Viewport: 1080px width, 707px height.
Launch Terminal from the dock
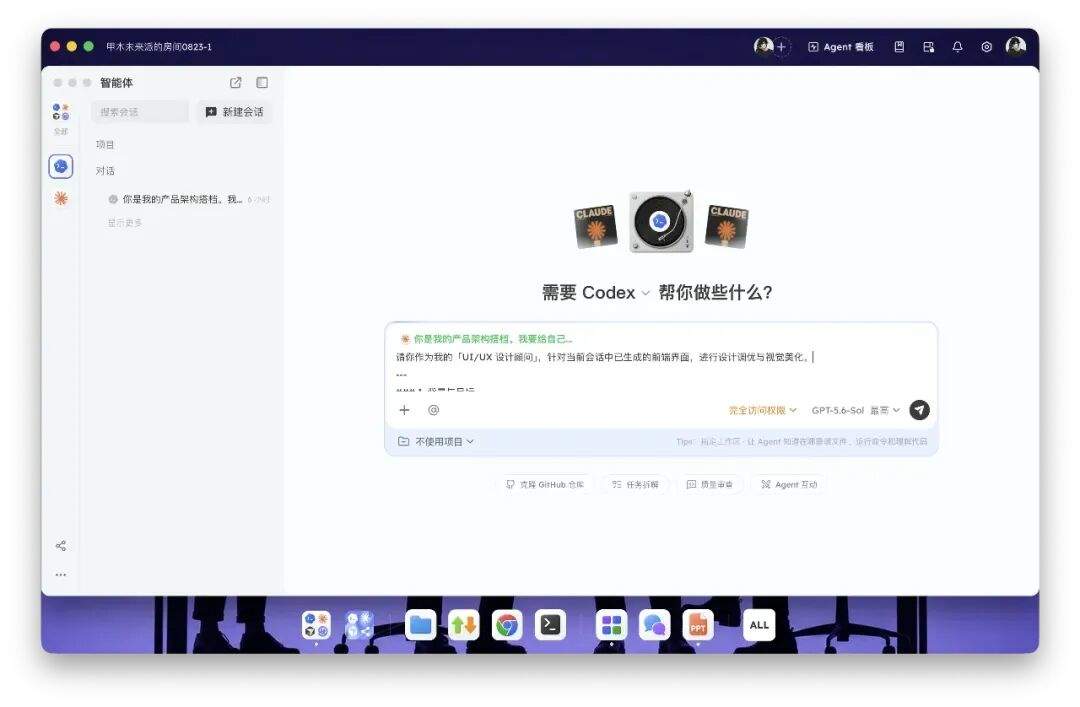coord(550,626)
